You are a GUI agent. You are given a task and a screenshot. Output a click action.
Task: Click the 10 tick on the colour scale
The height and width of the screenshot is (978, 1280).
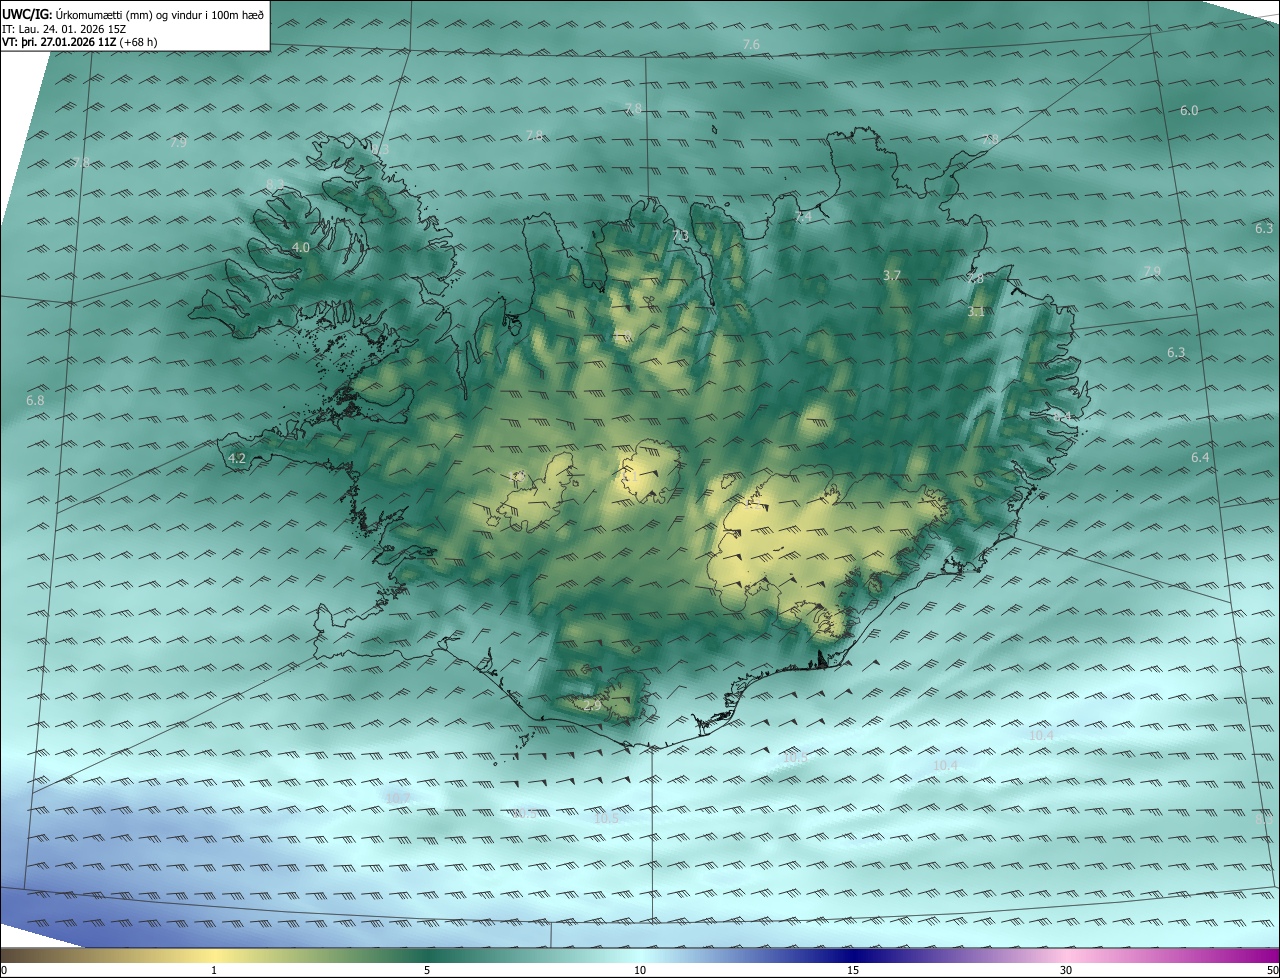(x=640, y=970)
